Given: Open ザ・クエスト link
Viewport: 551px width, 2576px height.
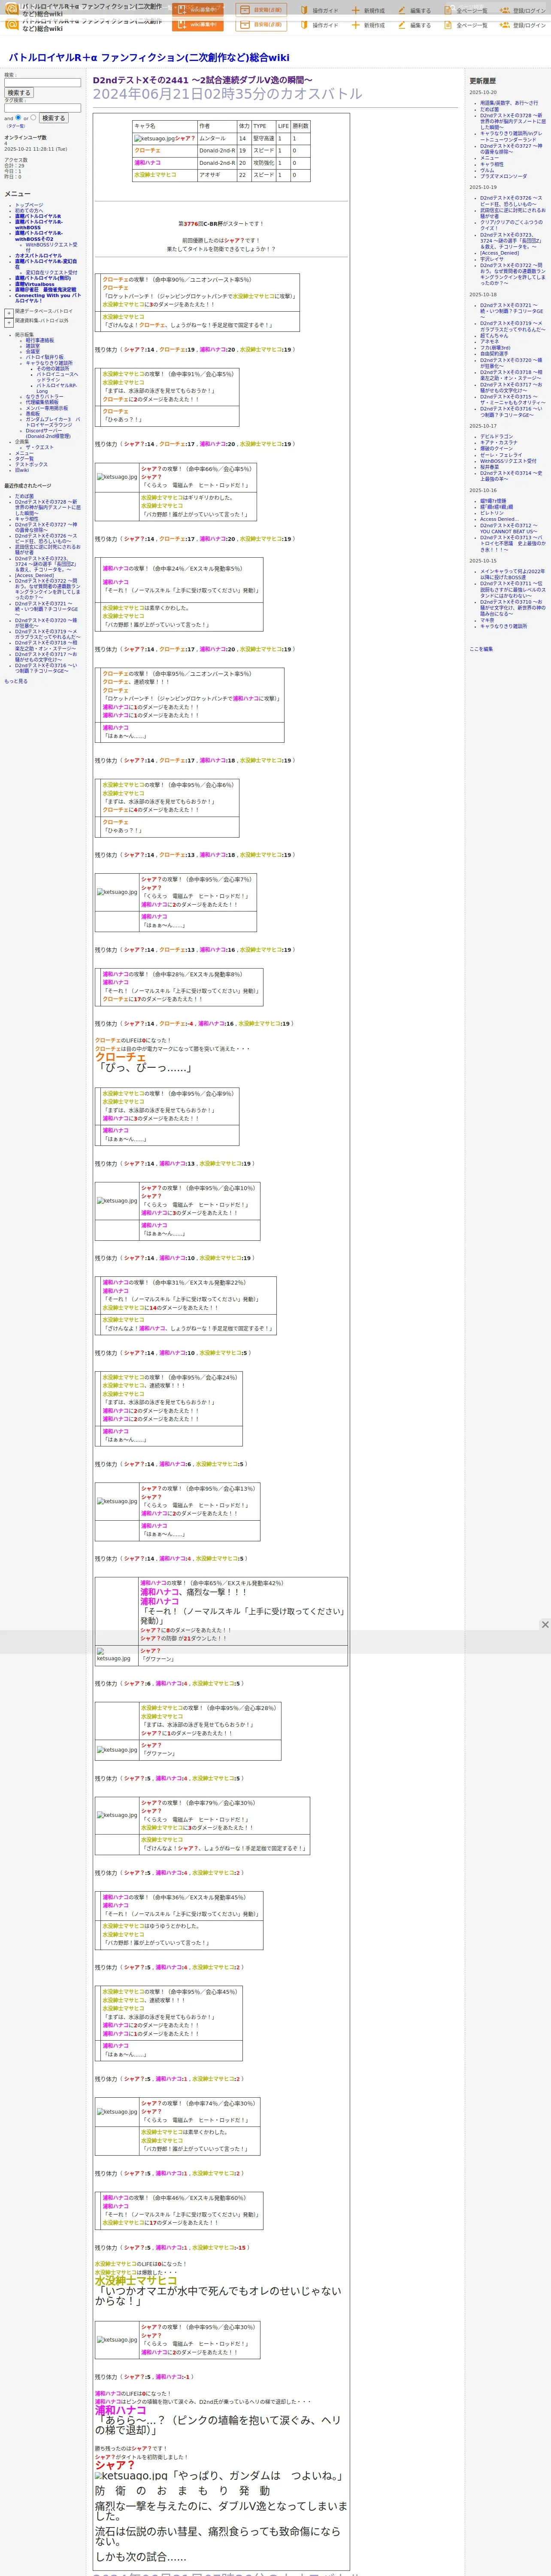Looking at the screenshot, I should (x=40, y=448).
